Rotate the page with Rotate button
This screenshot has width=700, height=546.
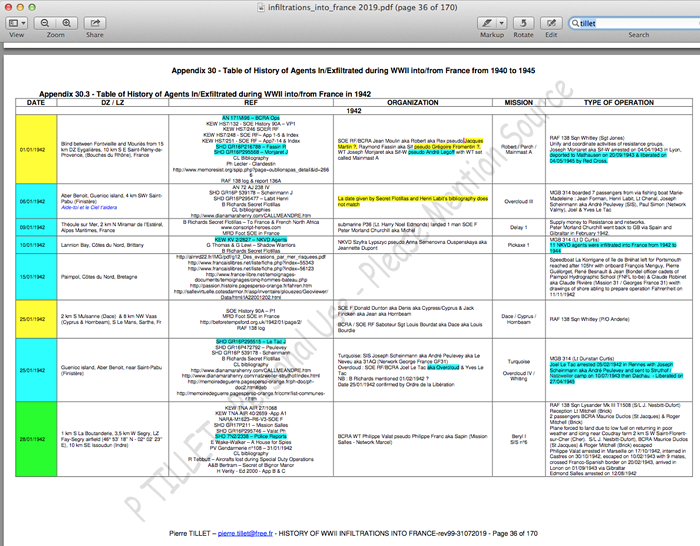(x=523, y=21)
